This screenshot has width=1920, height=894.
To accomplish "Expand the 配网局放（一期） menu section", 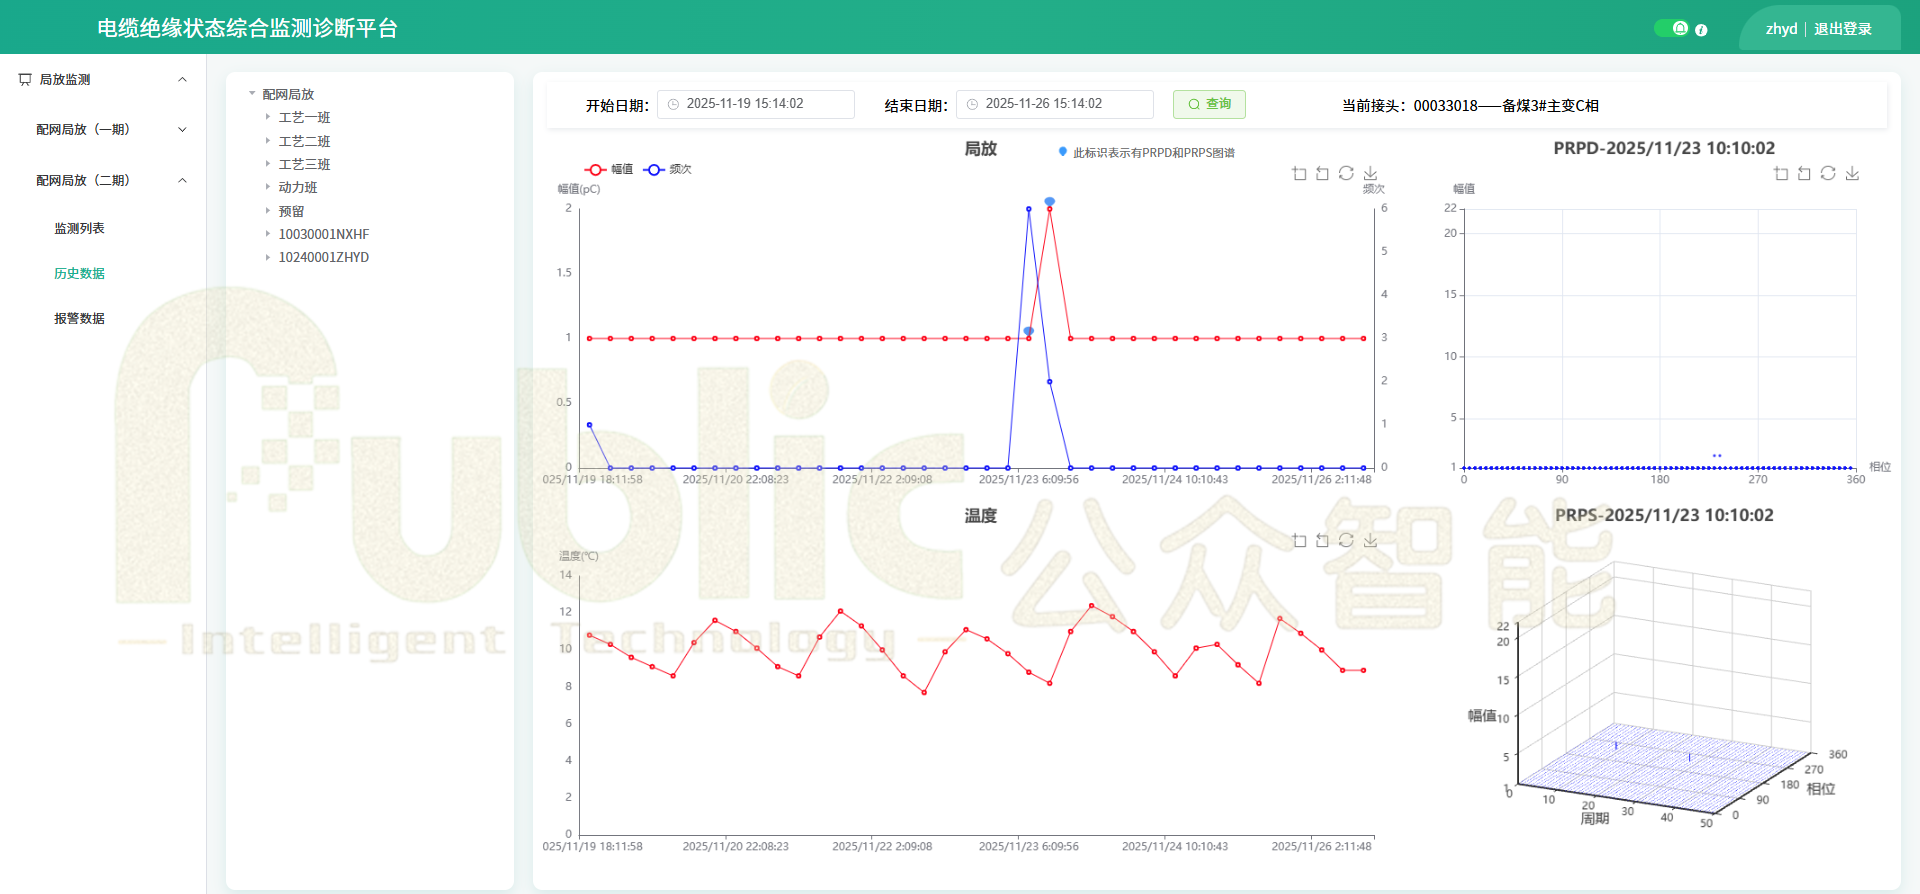I will click(x=182, y=130).
